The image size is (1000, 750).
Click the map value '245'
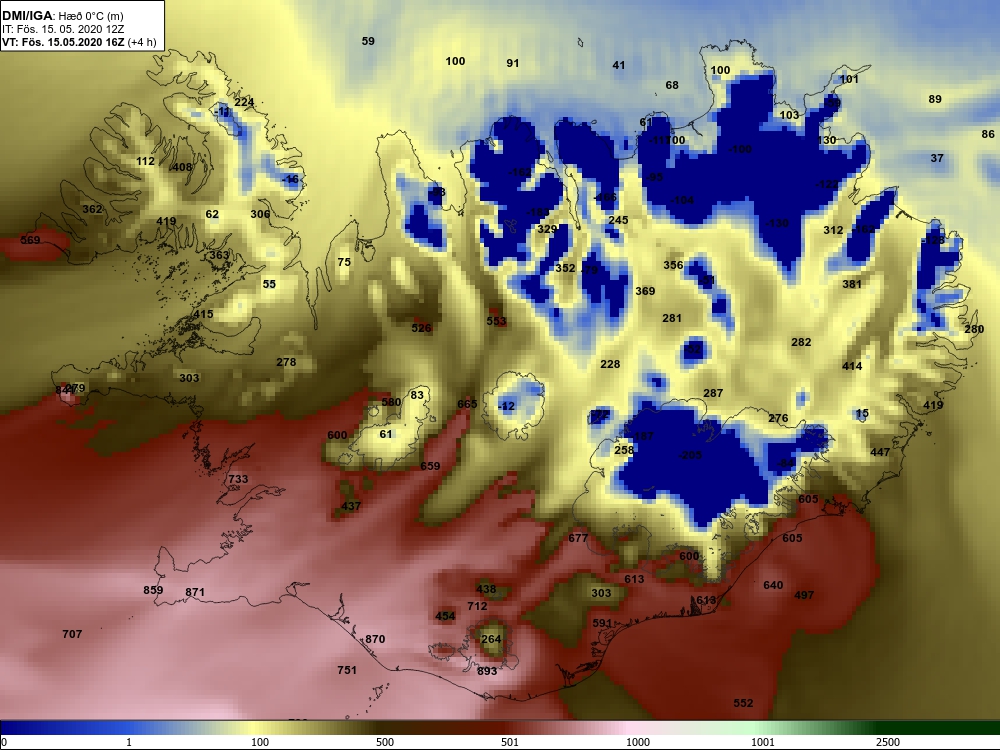(618, 220)
